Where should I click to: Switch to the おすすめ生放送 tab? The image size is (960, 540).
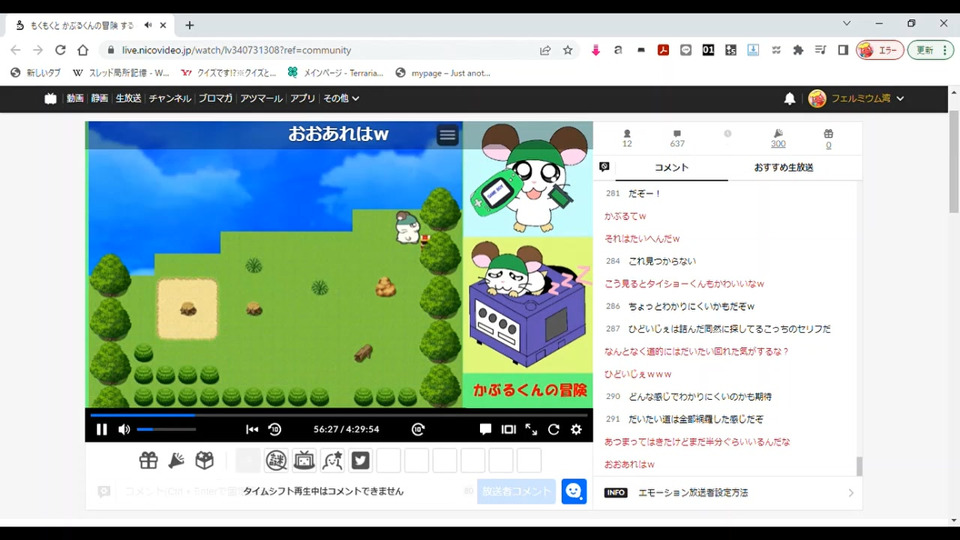(784, 167)
